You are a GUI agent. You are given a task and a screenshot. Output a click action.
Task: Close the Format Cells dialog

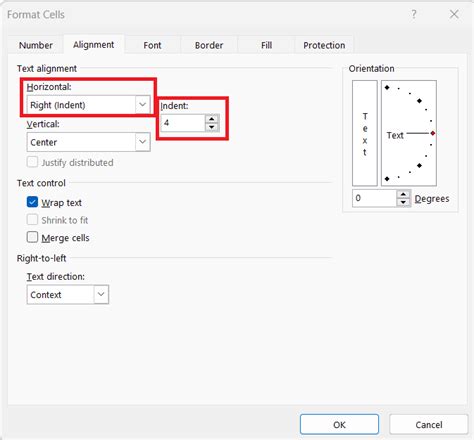[454, 14]
